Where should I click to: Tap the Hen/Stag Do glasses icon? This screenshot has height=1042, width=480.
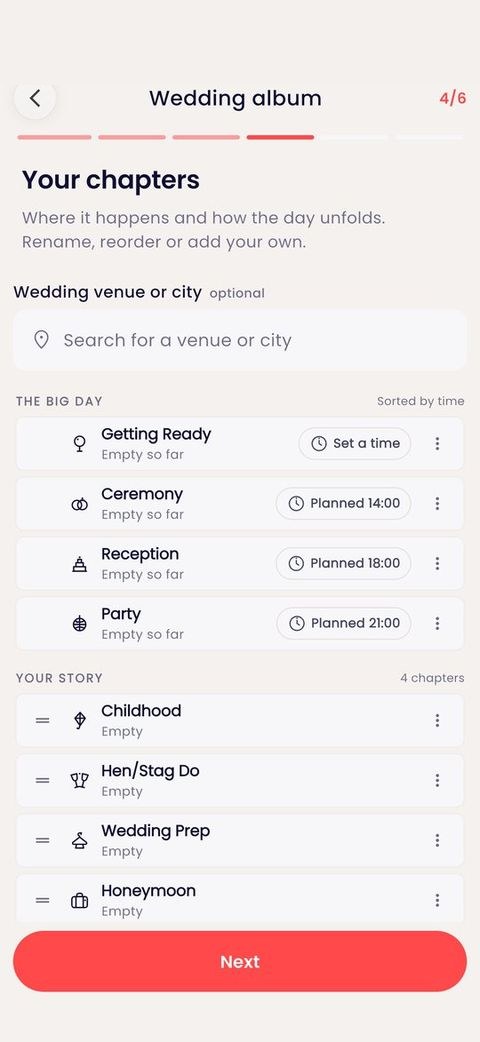(79, 780)
